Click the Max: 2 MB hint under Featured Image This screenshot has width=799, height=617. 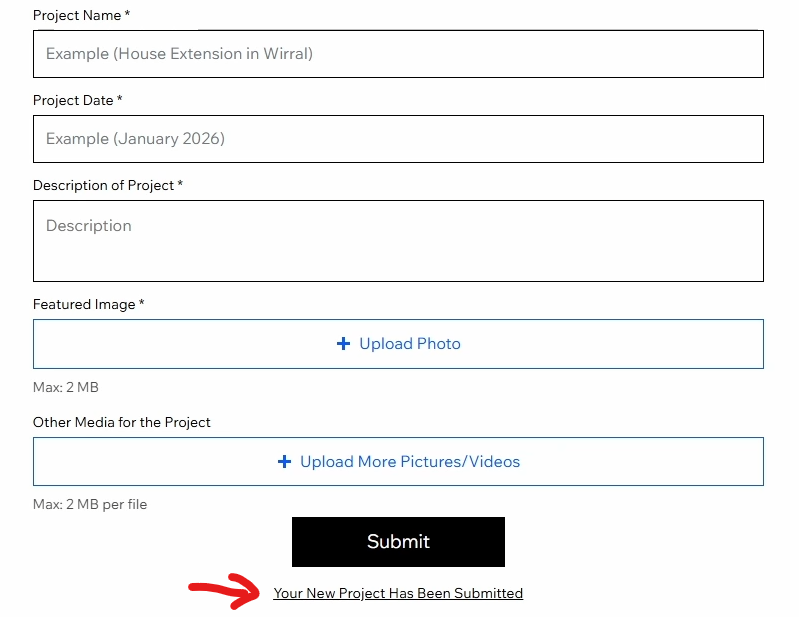pyautogui.click(x=66, y=387)
